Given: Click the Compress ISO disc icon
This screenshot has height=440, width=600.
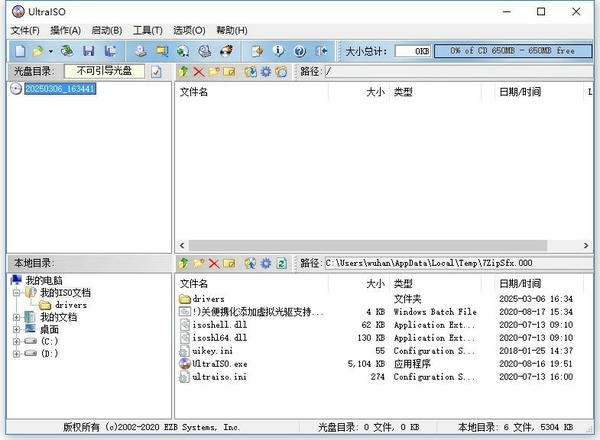Looking at the screenshot, I should 183,51.
